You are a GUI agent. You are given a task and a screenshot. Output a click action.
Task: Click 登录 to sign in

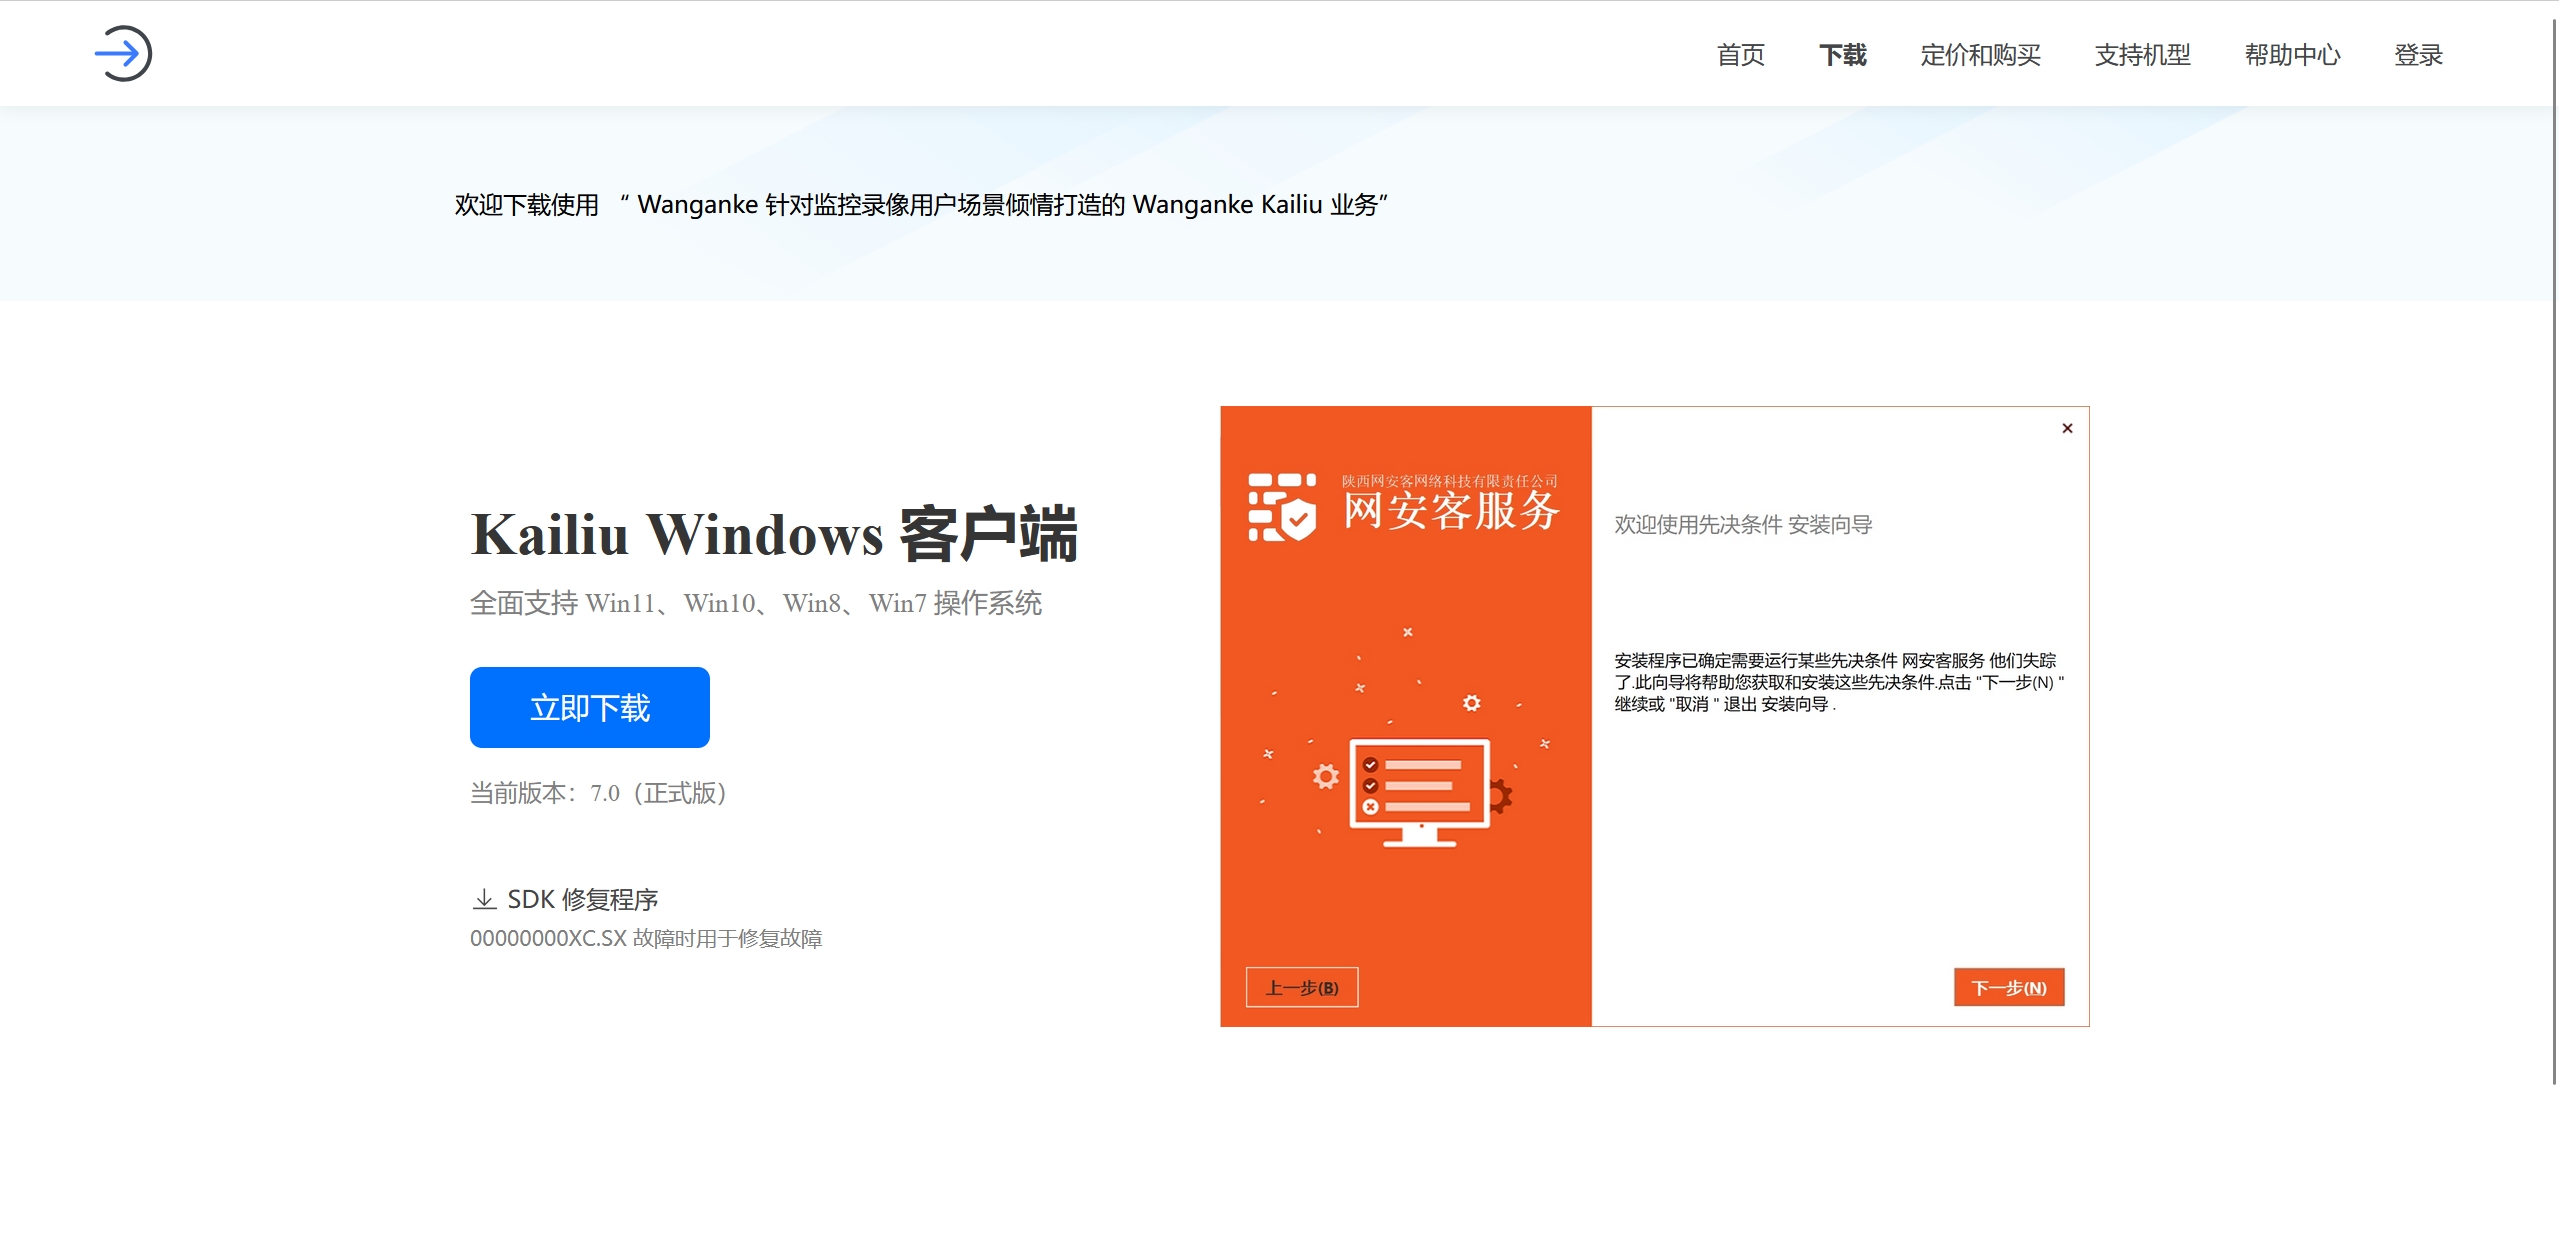point(2418,55)
